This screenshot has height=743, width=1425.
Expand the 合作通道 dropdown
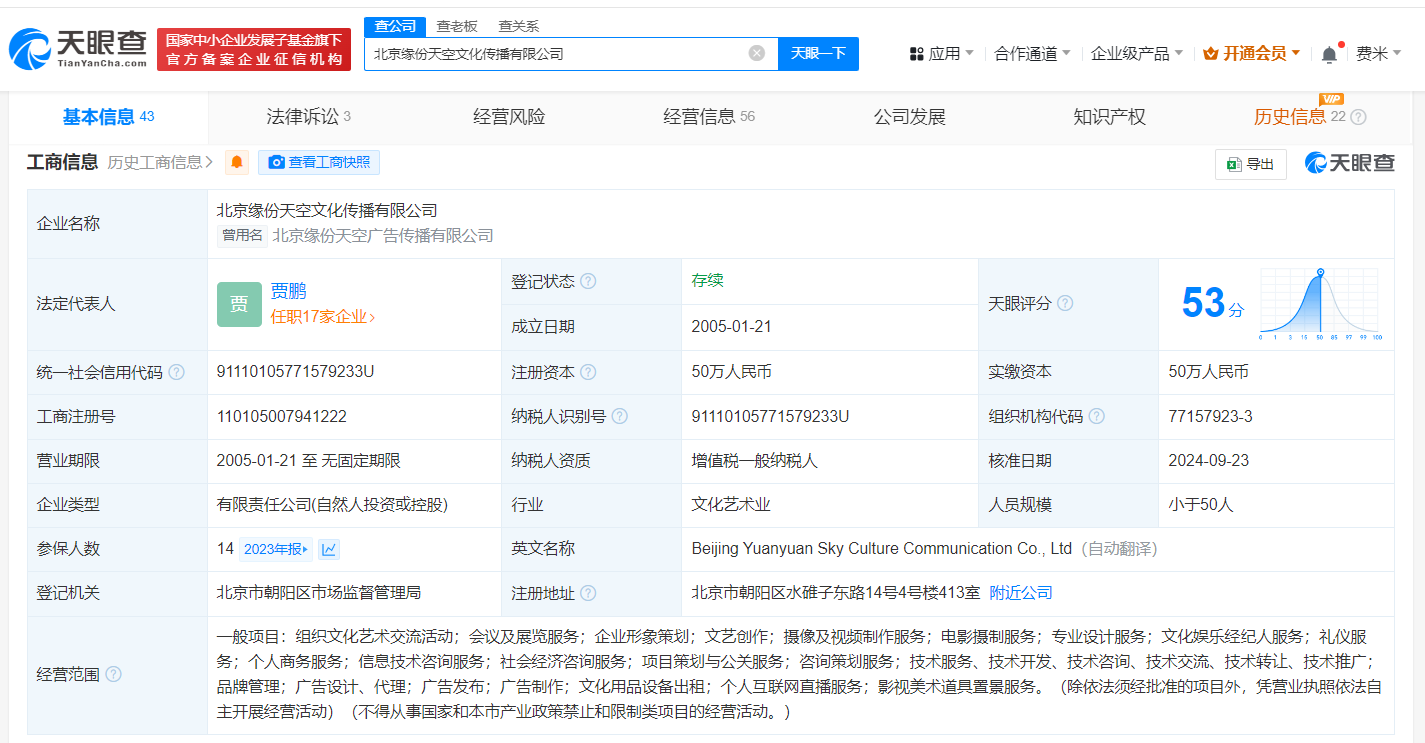click(x=1032, y=54)
